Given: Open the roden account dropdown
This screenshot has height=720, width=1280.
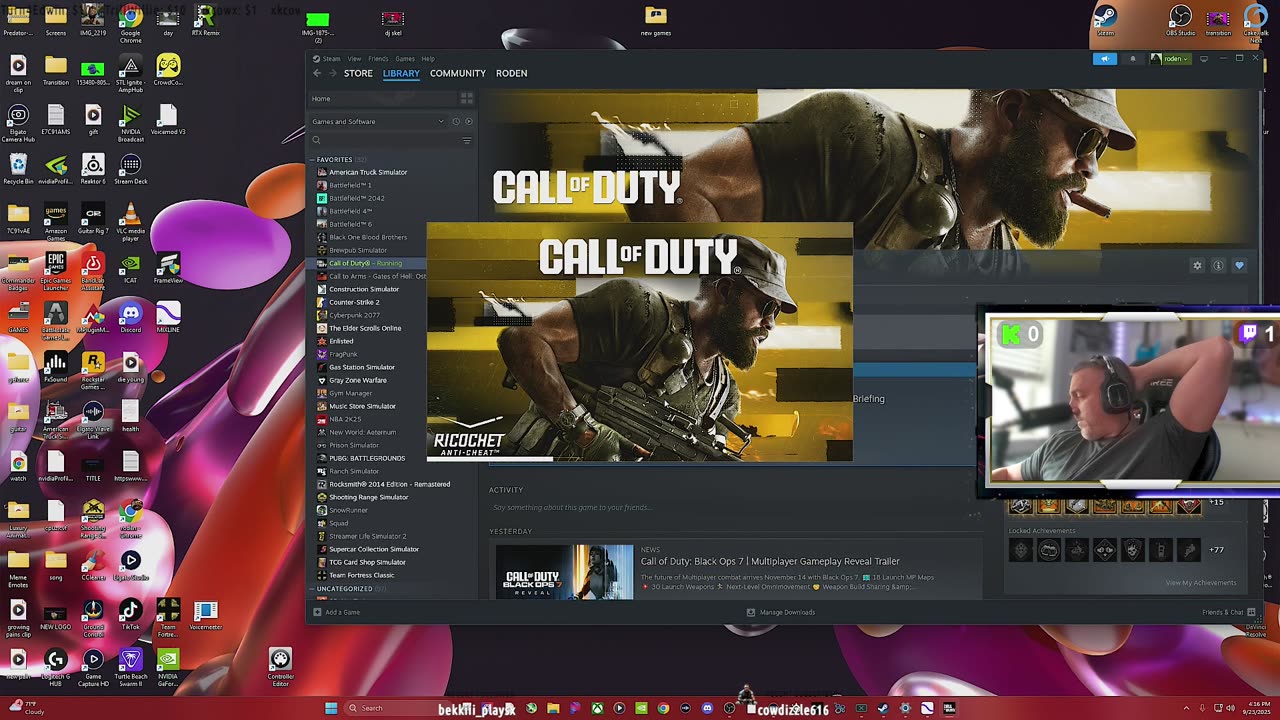Looking at the screenshot, I should [1170, 59].
